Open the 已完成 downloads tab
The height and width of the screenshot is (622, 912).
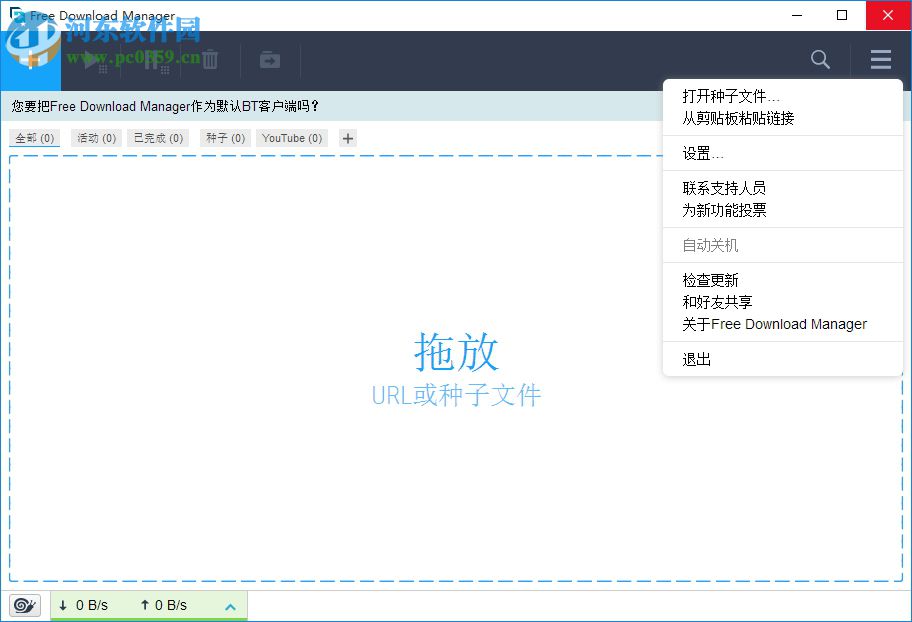(157, 138)
